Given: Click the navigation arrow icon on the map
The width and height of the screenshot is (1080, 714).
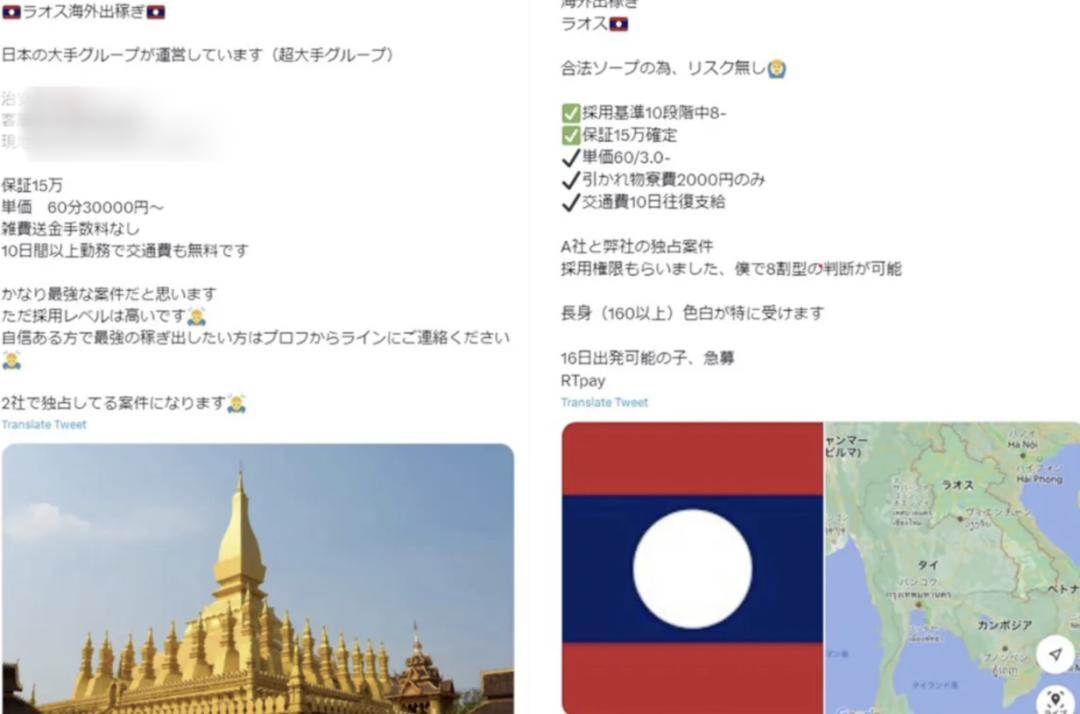Looking at the screenshot, I should click(x=1055, y=653).
